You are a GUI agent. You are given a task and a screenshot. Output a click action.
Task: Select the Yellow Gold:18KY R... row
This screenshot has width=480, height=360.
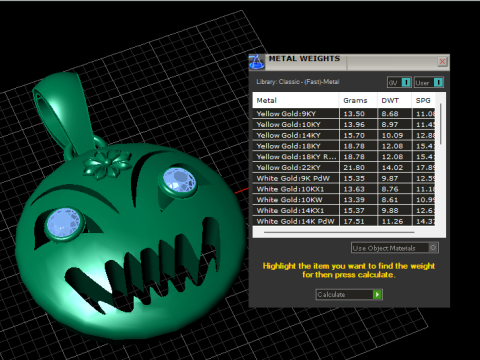[344, 157]
